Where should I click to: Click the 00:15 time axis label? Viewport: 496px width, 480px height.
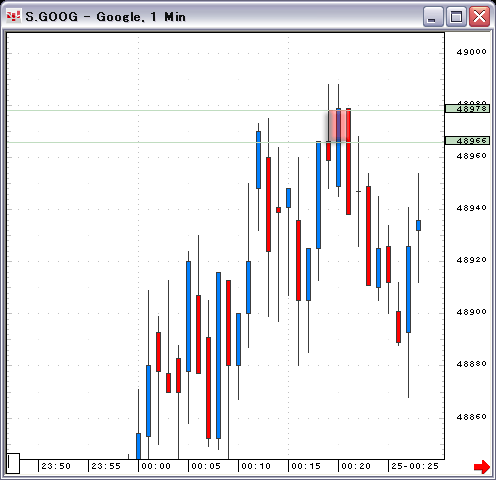pos(306,466)
